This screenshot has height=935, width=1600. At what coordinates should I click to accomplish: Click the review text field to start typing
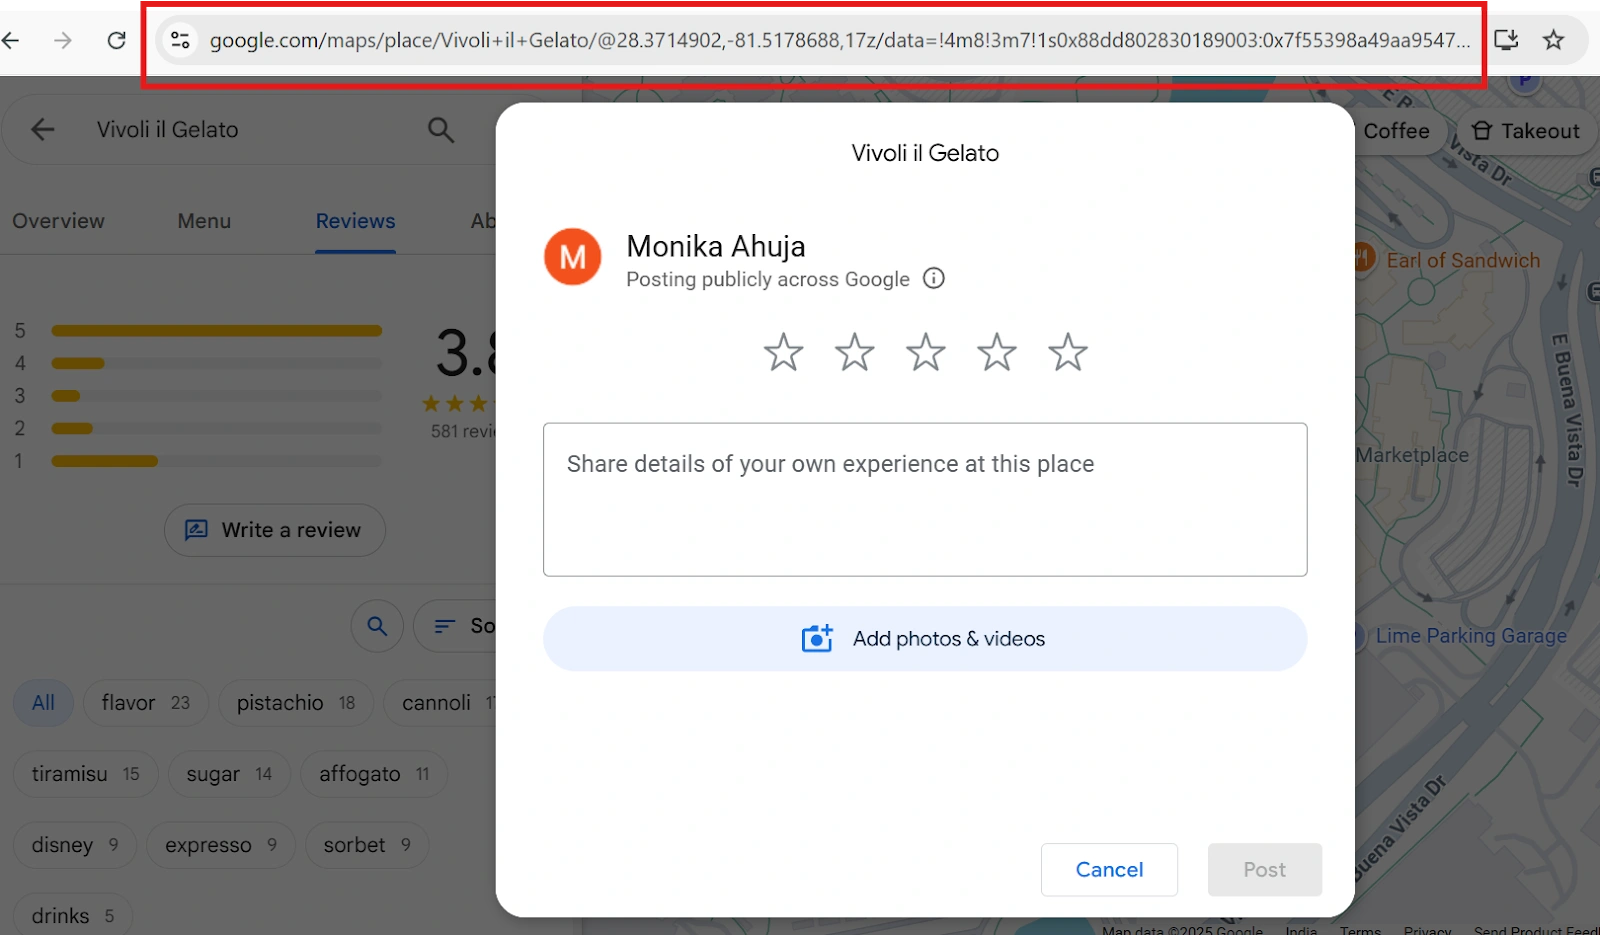924,499
